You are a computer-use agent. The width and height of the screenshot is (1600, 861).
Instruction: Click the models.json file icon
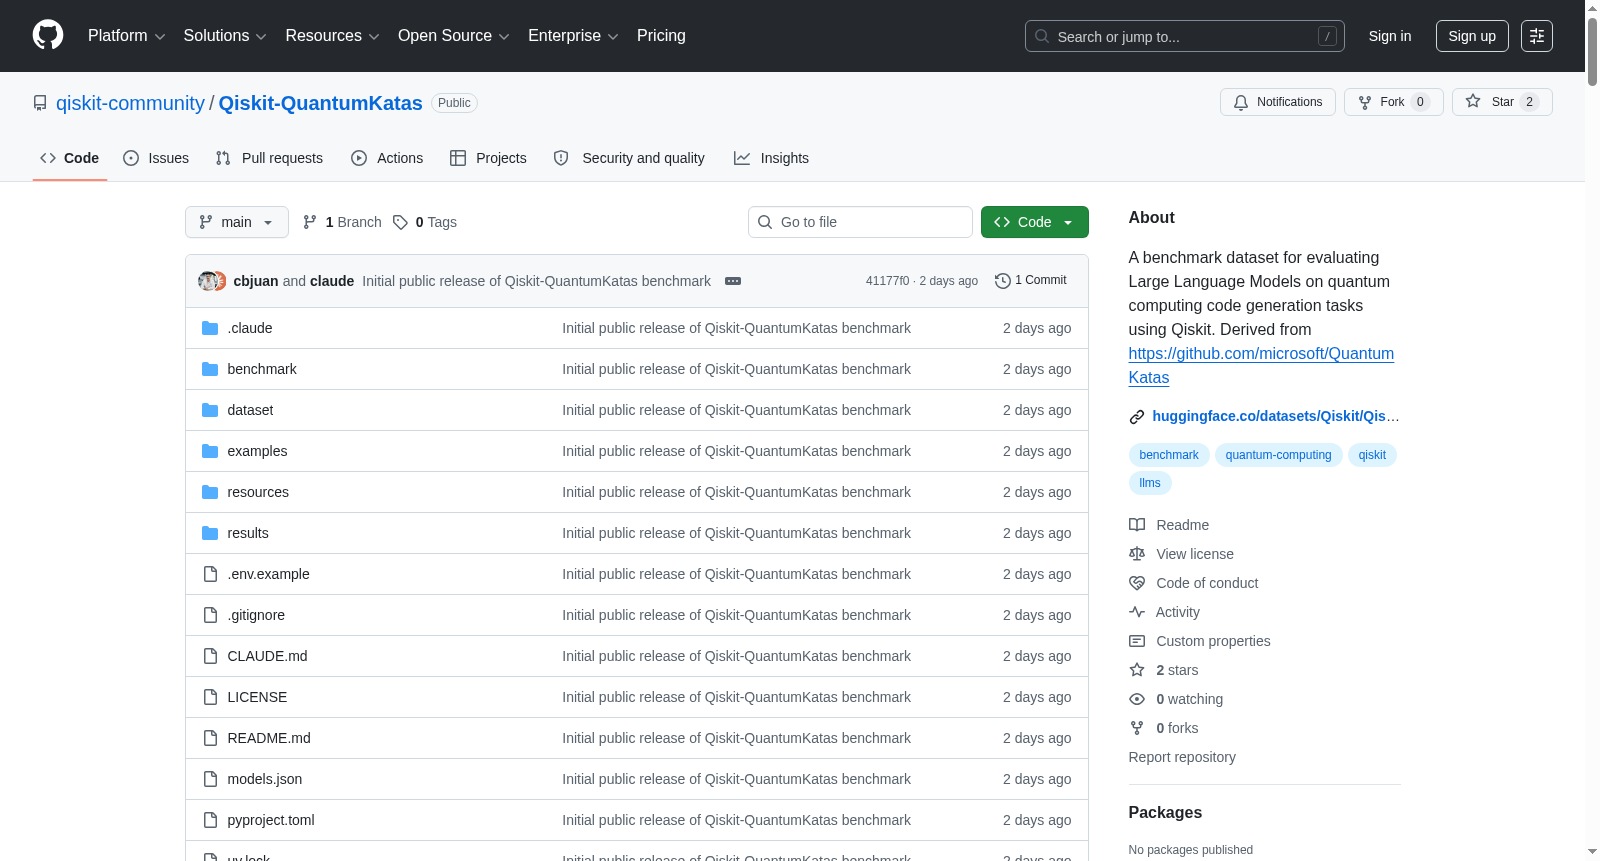210,779
